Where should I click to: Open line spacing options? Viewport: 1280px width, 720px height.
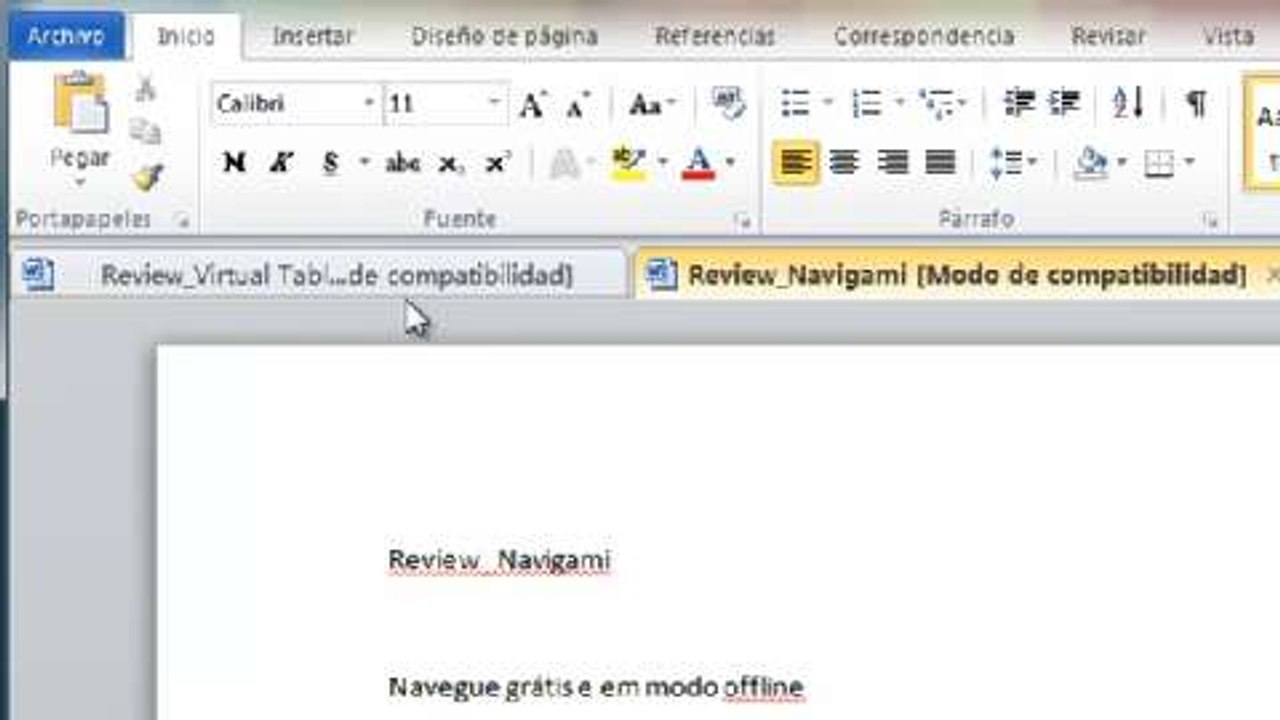click(1013, 162)
